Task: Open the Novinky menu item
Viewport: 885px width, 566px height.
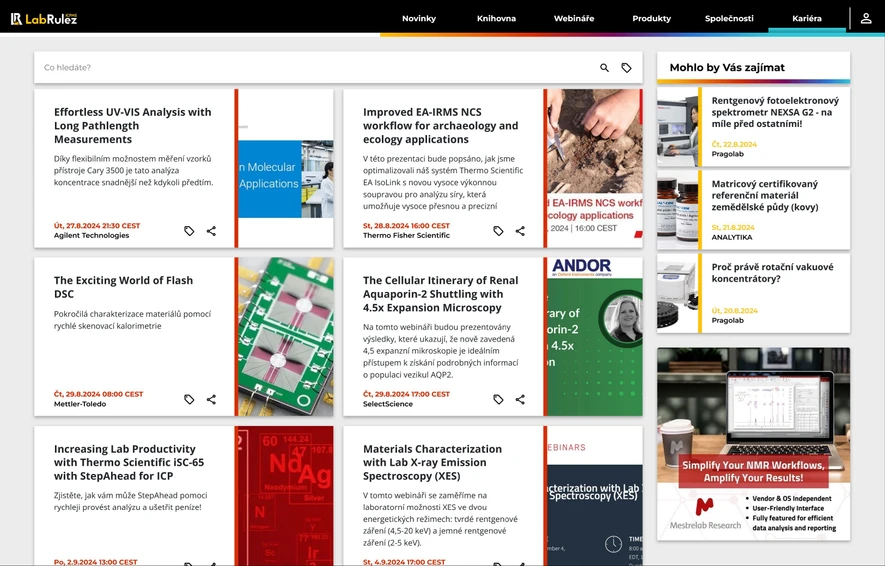Action: click(x=419, y=19)
